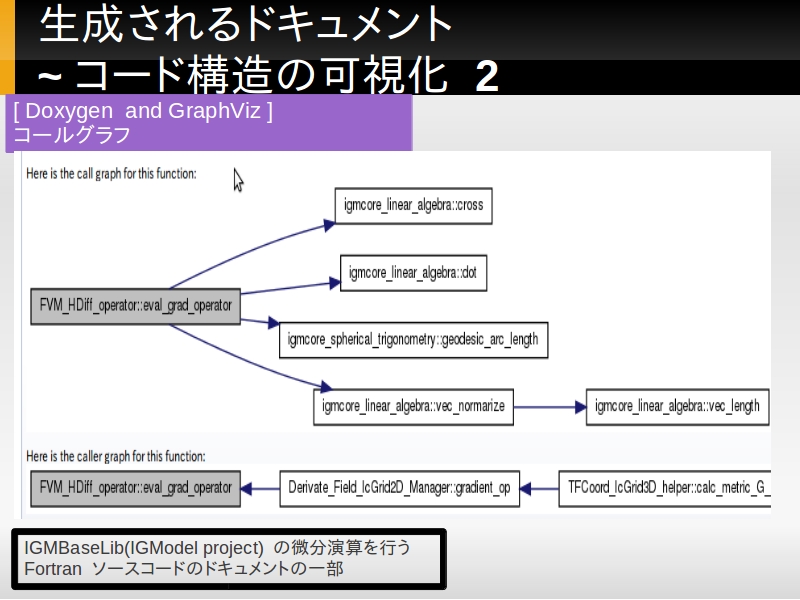Click the igmcore_linear_algebra::cross node

(x=413, y=205)
